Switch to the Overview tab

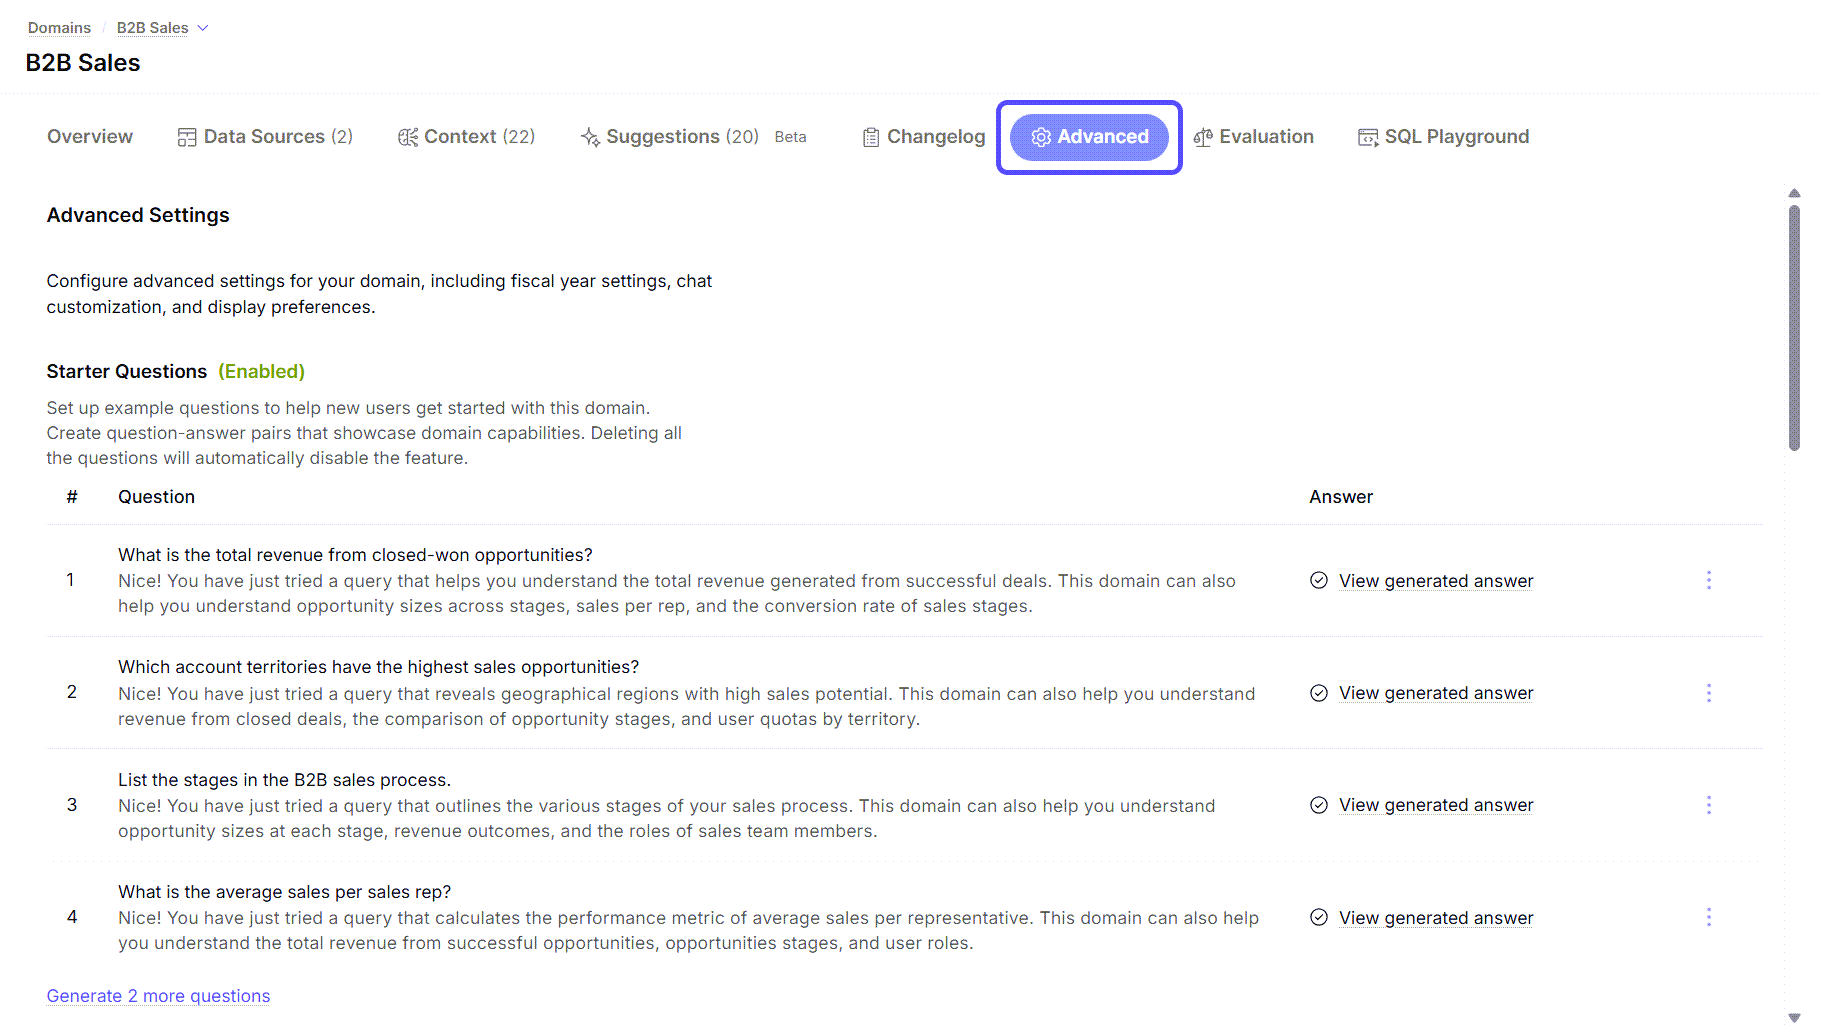coord(89,136)
